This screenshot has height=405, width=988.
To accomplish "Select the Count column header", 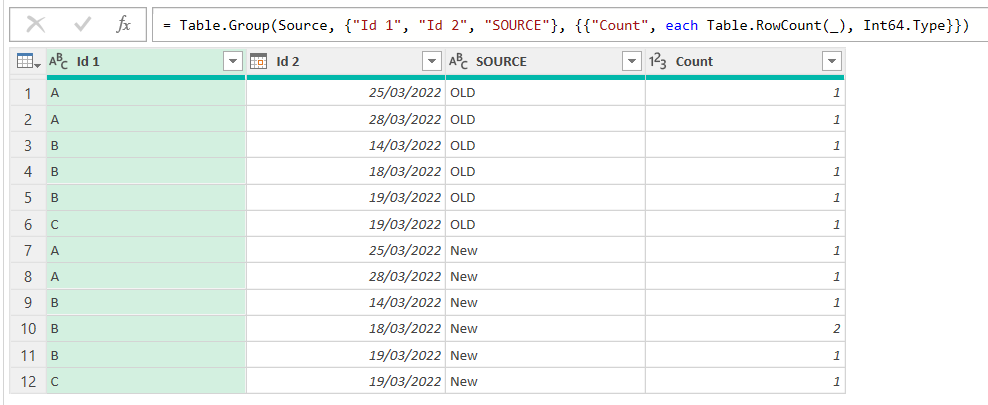I will tap(740, 62).
